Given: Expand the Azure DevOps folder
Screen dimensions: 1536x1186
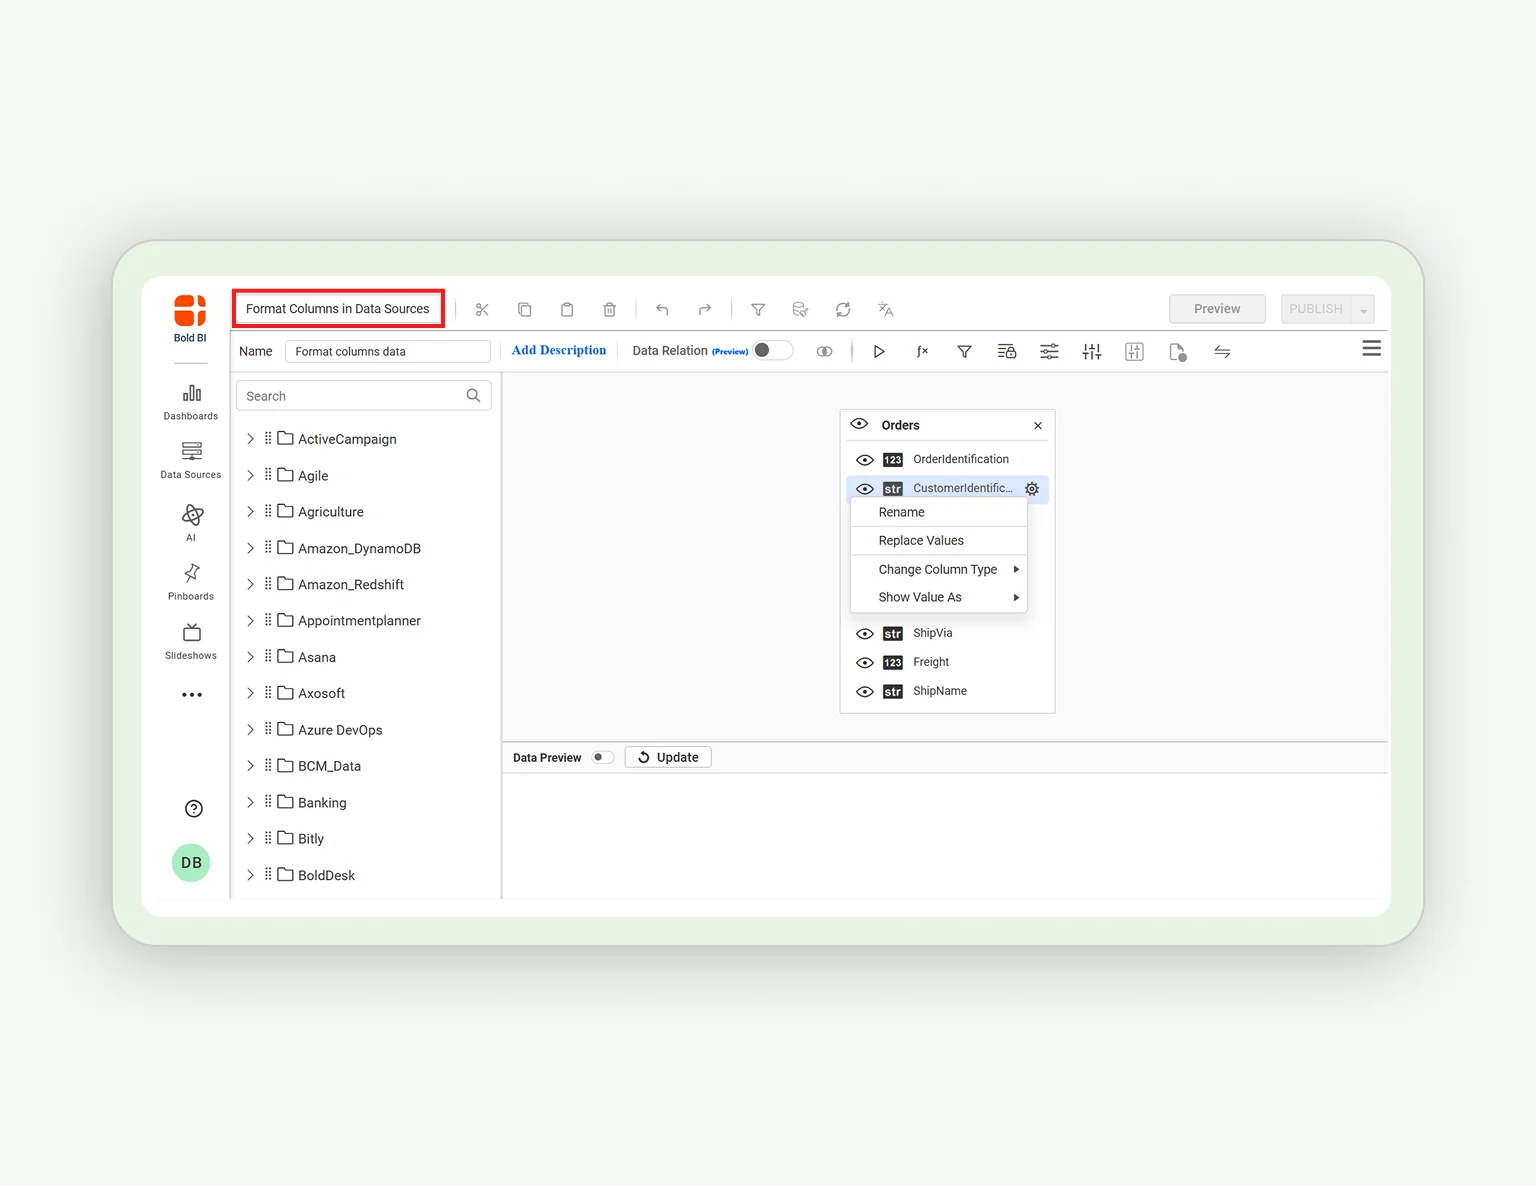Looking at the screenshot, I should click(x=250, y=730).
